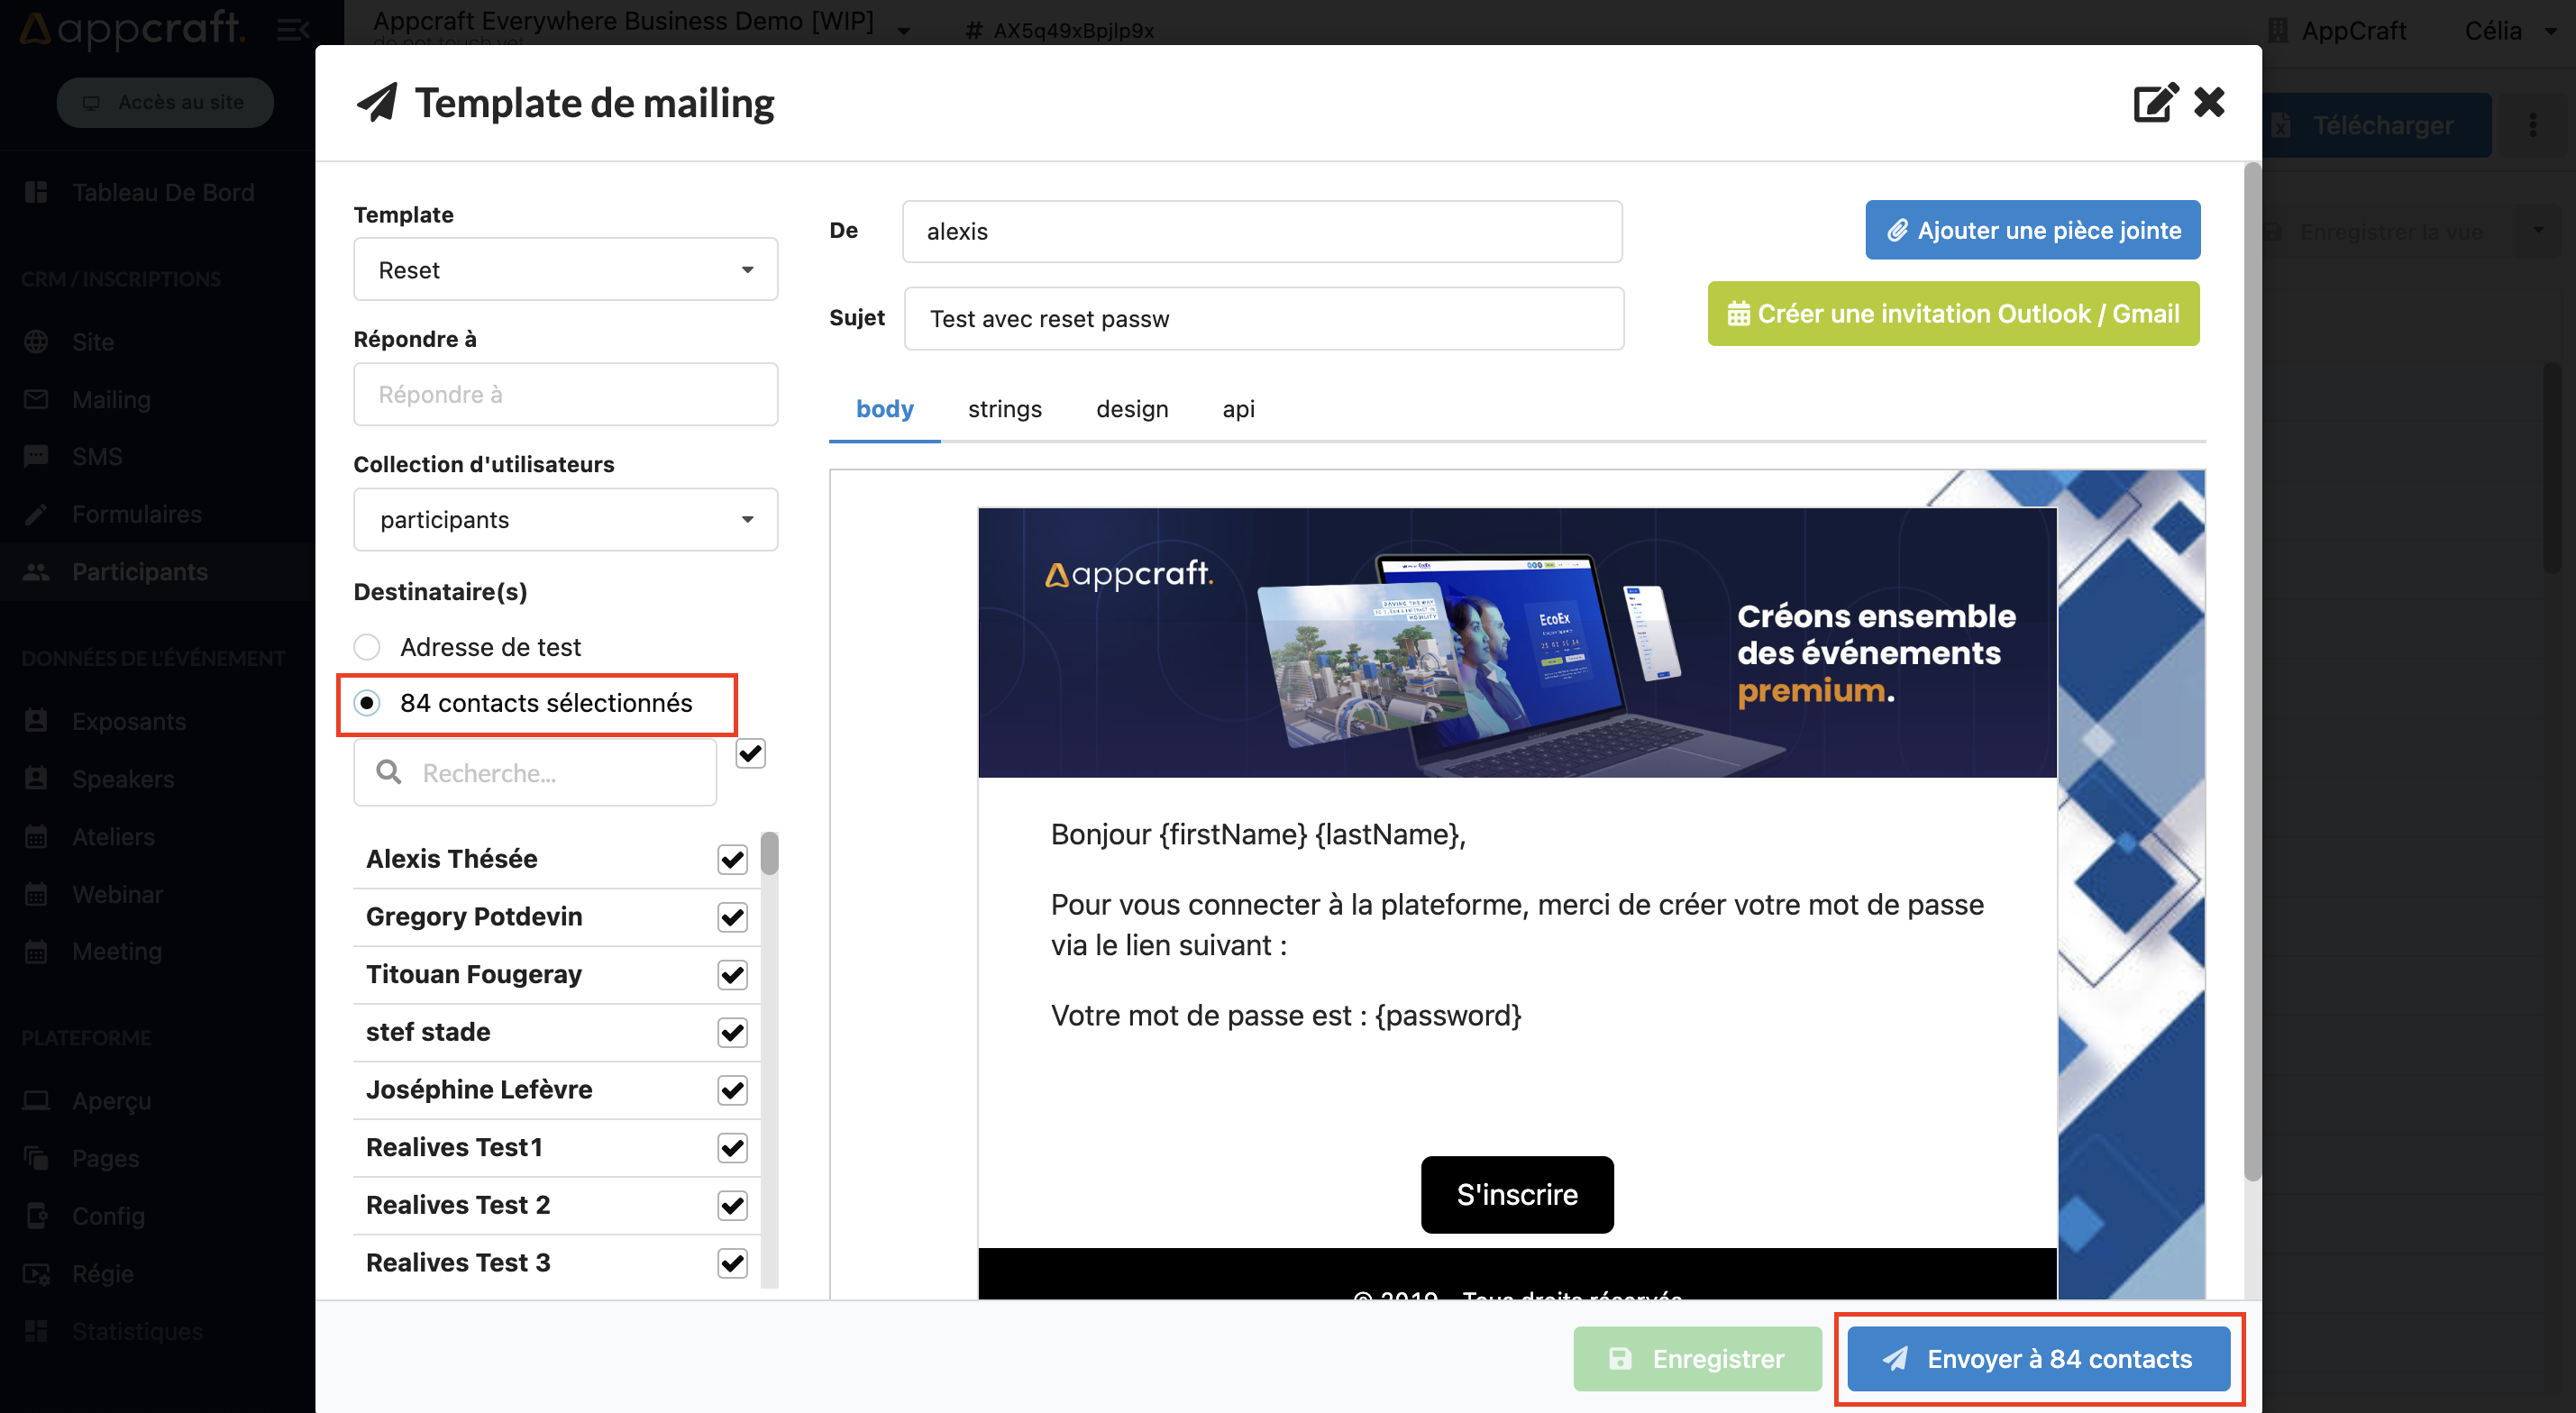Click the magnifier icon in Recherche field
Screen dimensions: 2576x1413
coord(389,772)
